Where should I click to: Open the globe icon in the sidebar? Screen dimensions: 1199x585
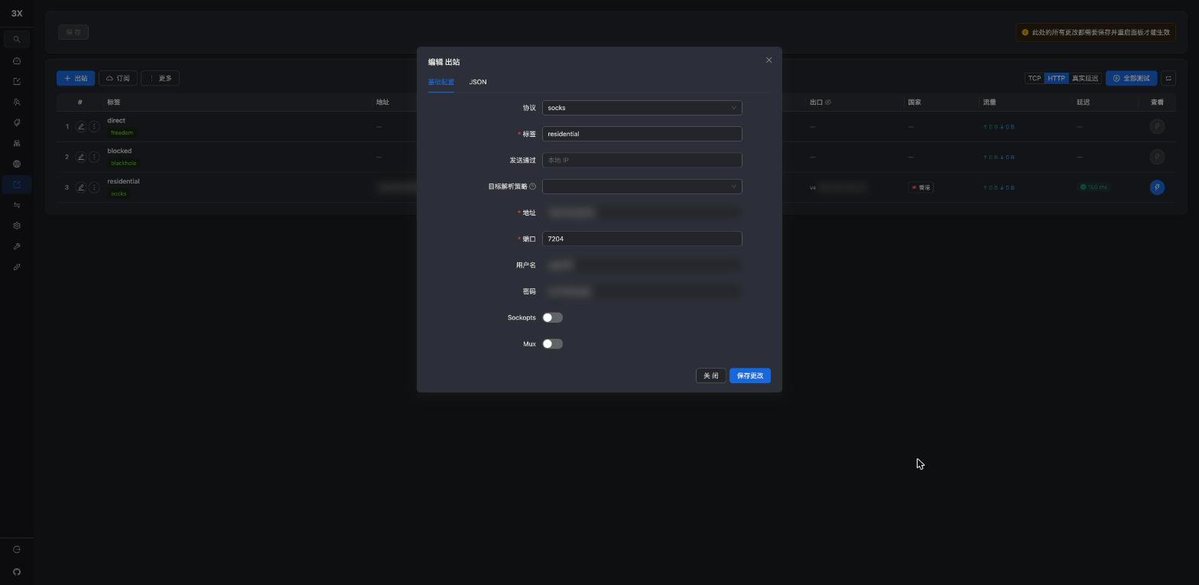pyautogui.click(x=17, y=164)
